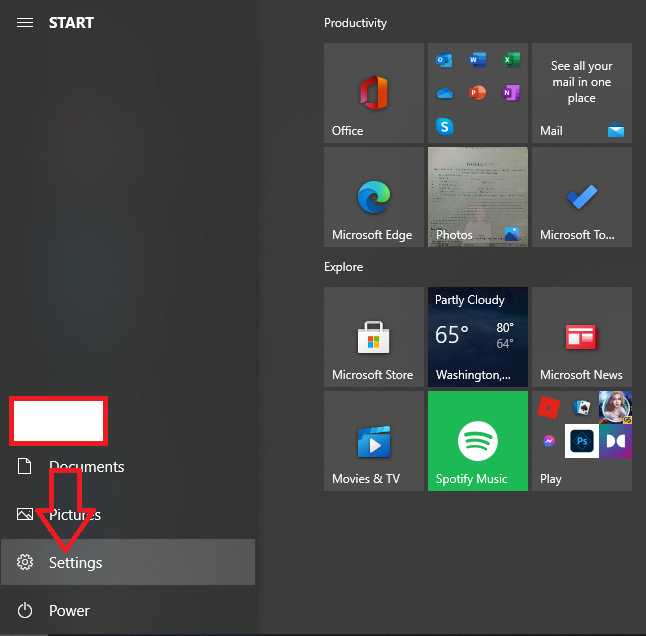Image resolution: width=646 pixels, height=636 pixels.
Task: Click the hamburger menu icon beside START
Action: (25, 23)
